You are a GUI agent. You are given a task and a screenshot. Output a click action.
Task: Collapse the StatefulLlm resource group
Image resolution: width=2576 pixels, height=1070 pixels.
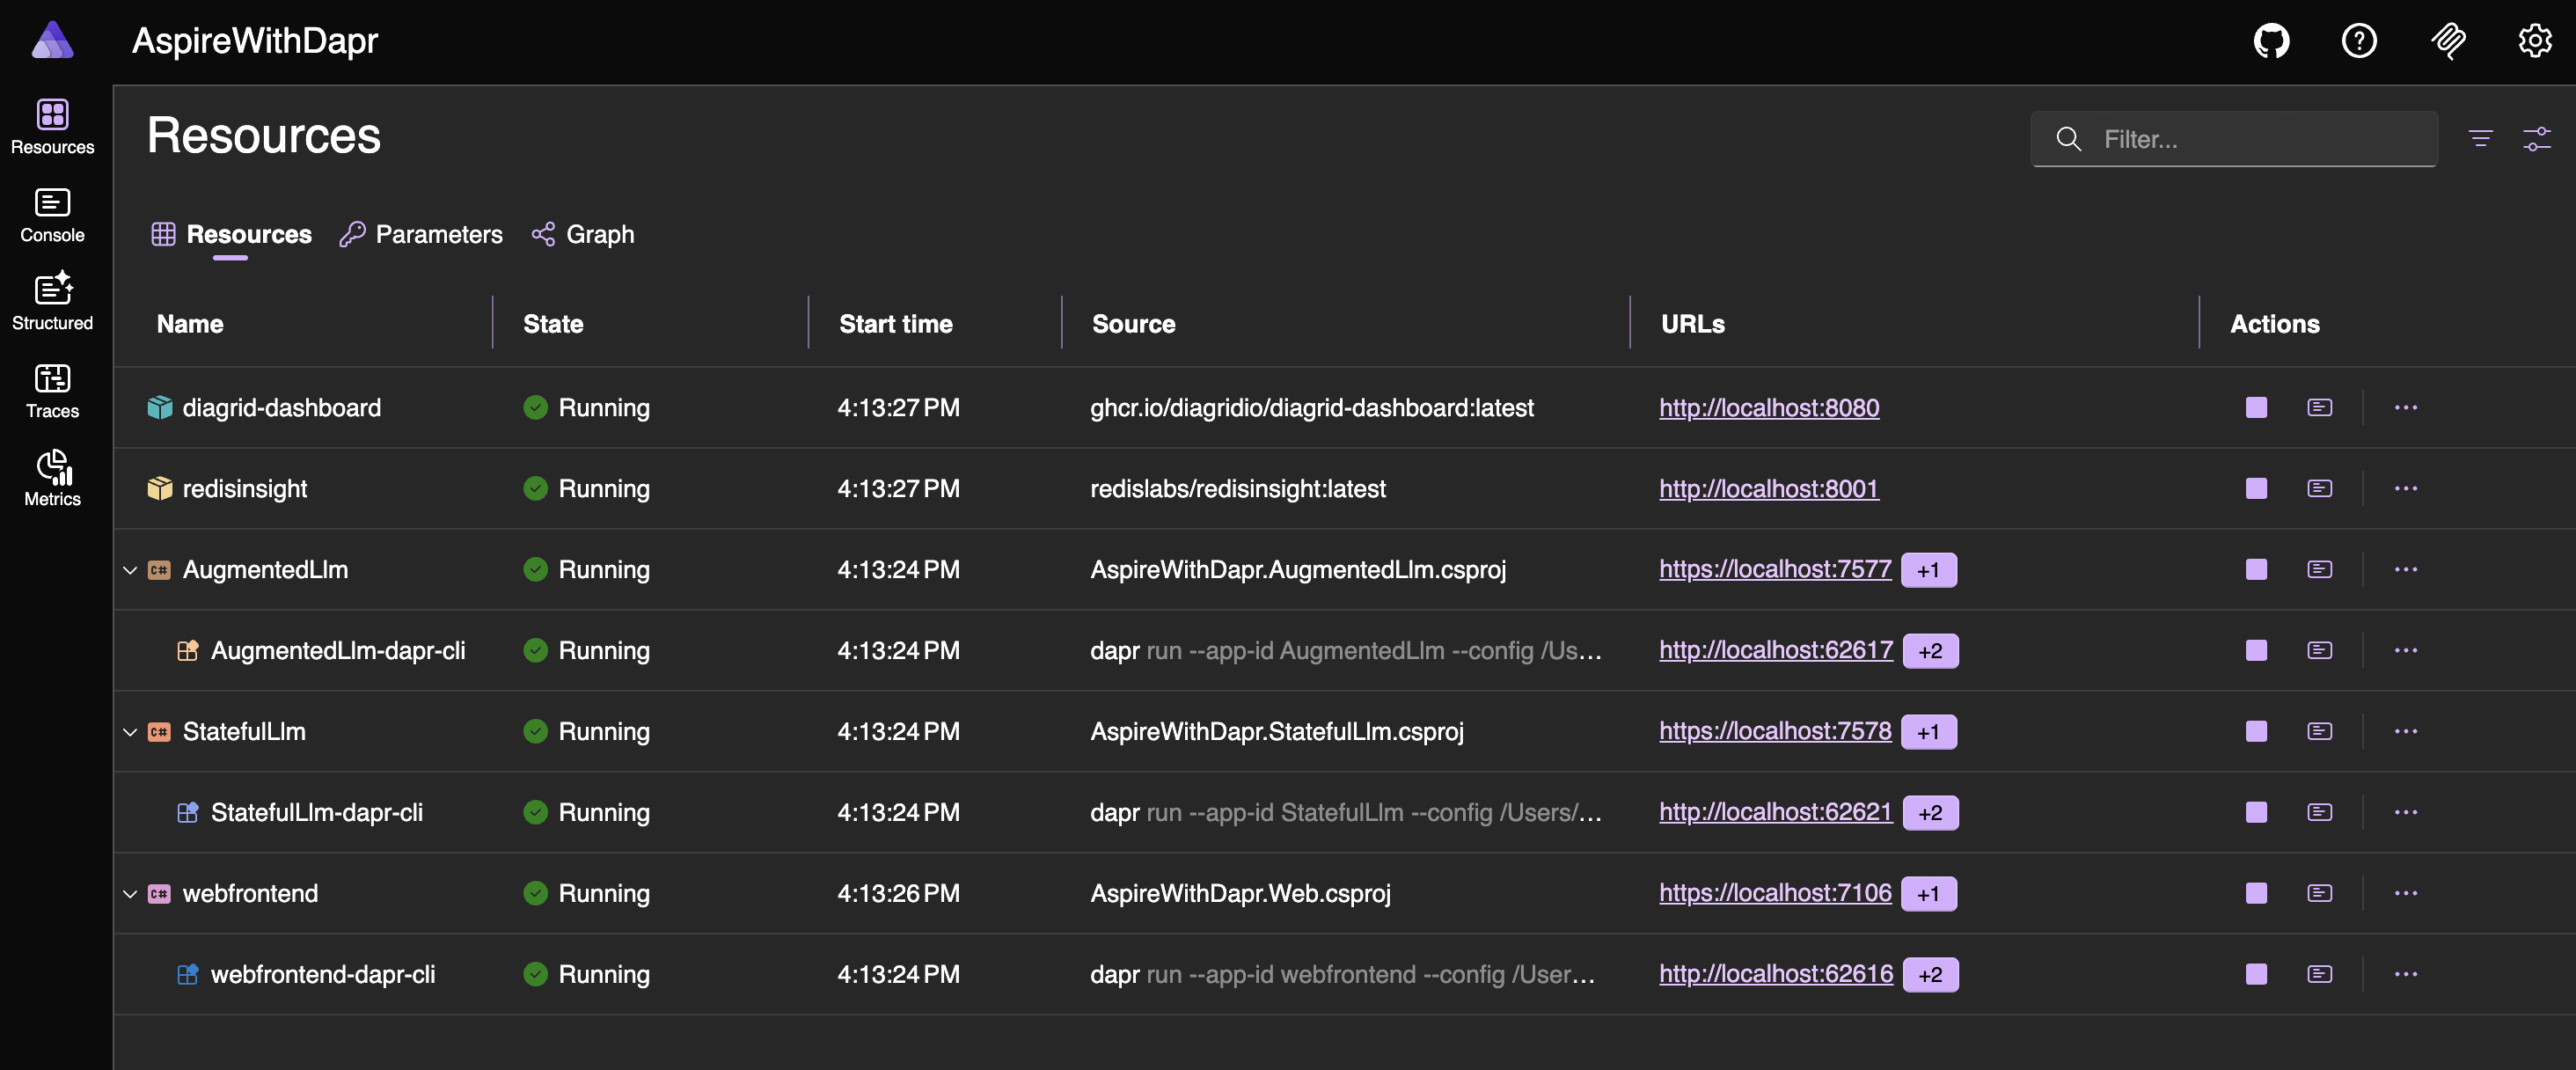130,732
